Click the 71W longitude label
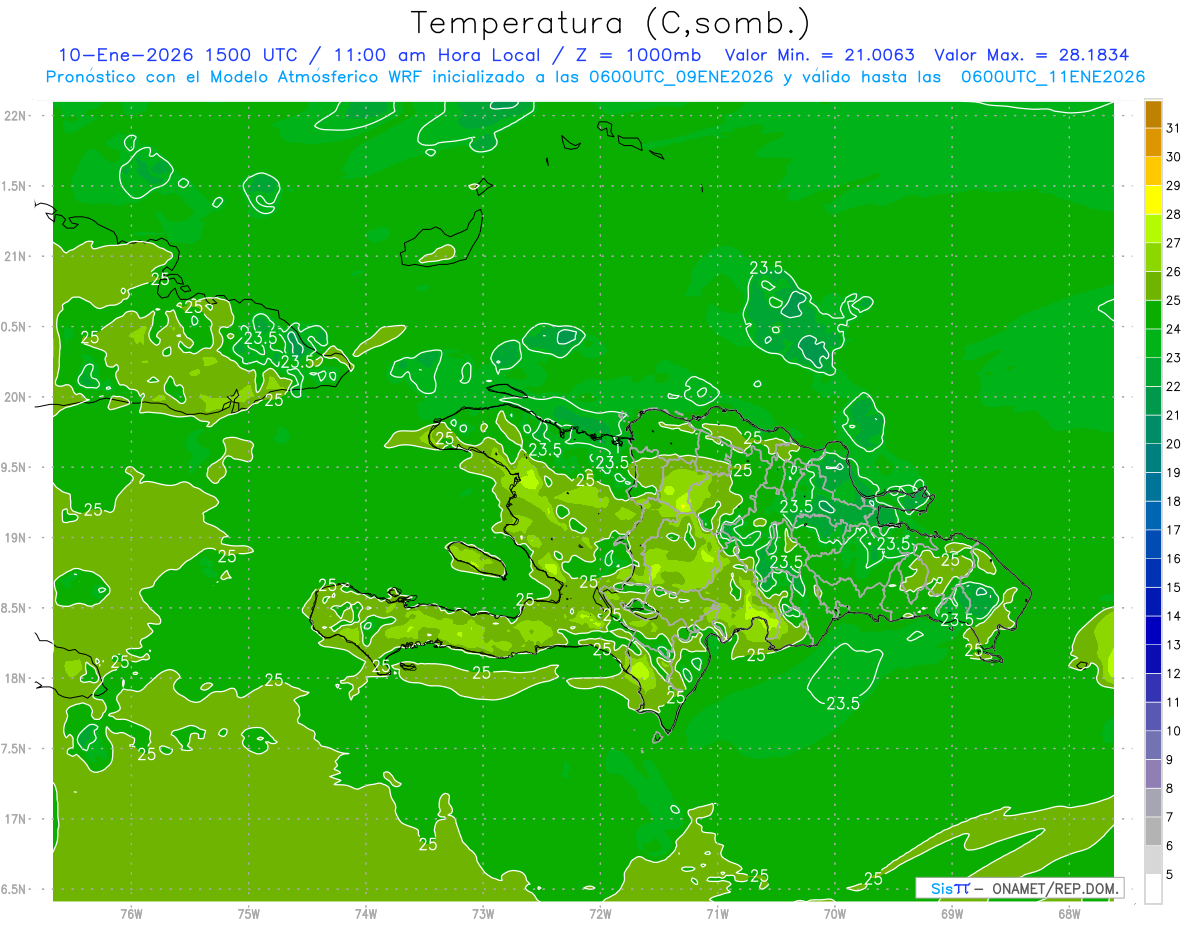 717,913
